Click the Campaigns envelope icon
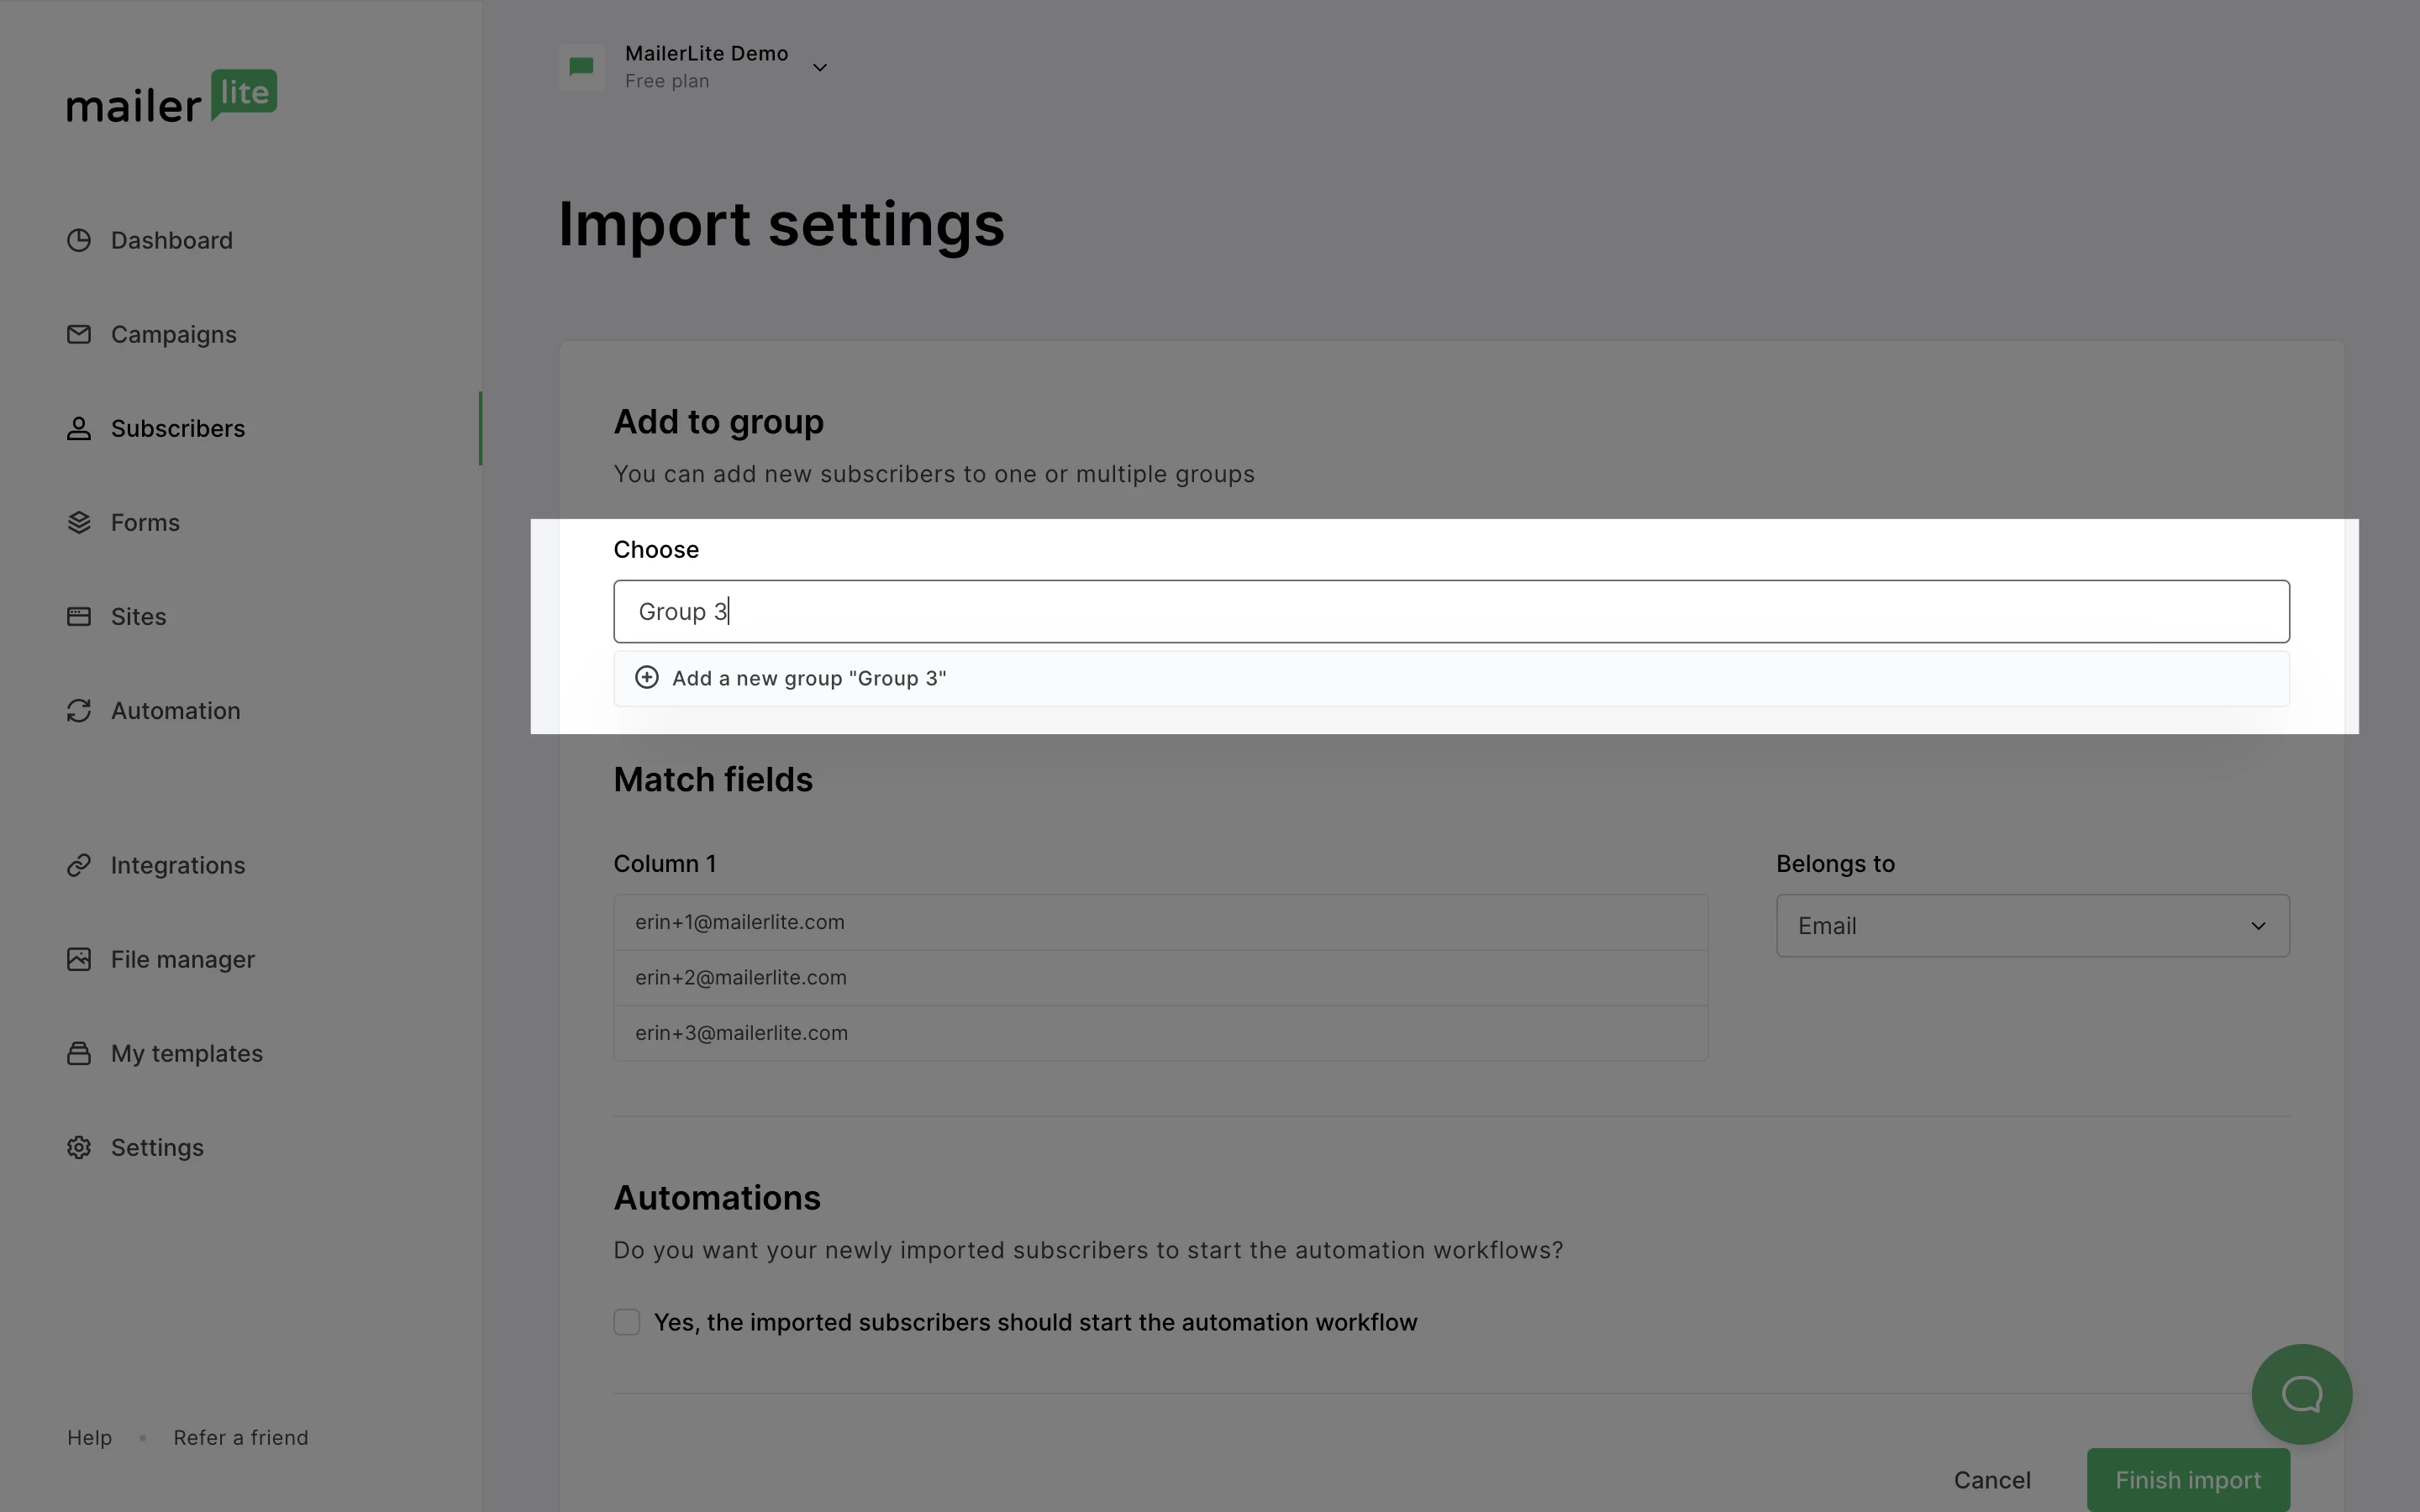 (x=79, y=334)
